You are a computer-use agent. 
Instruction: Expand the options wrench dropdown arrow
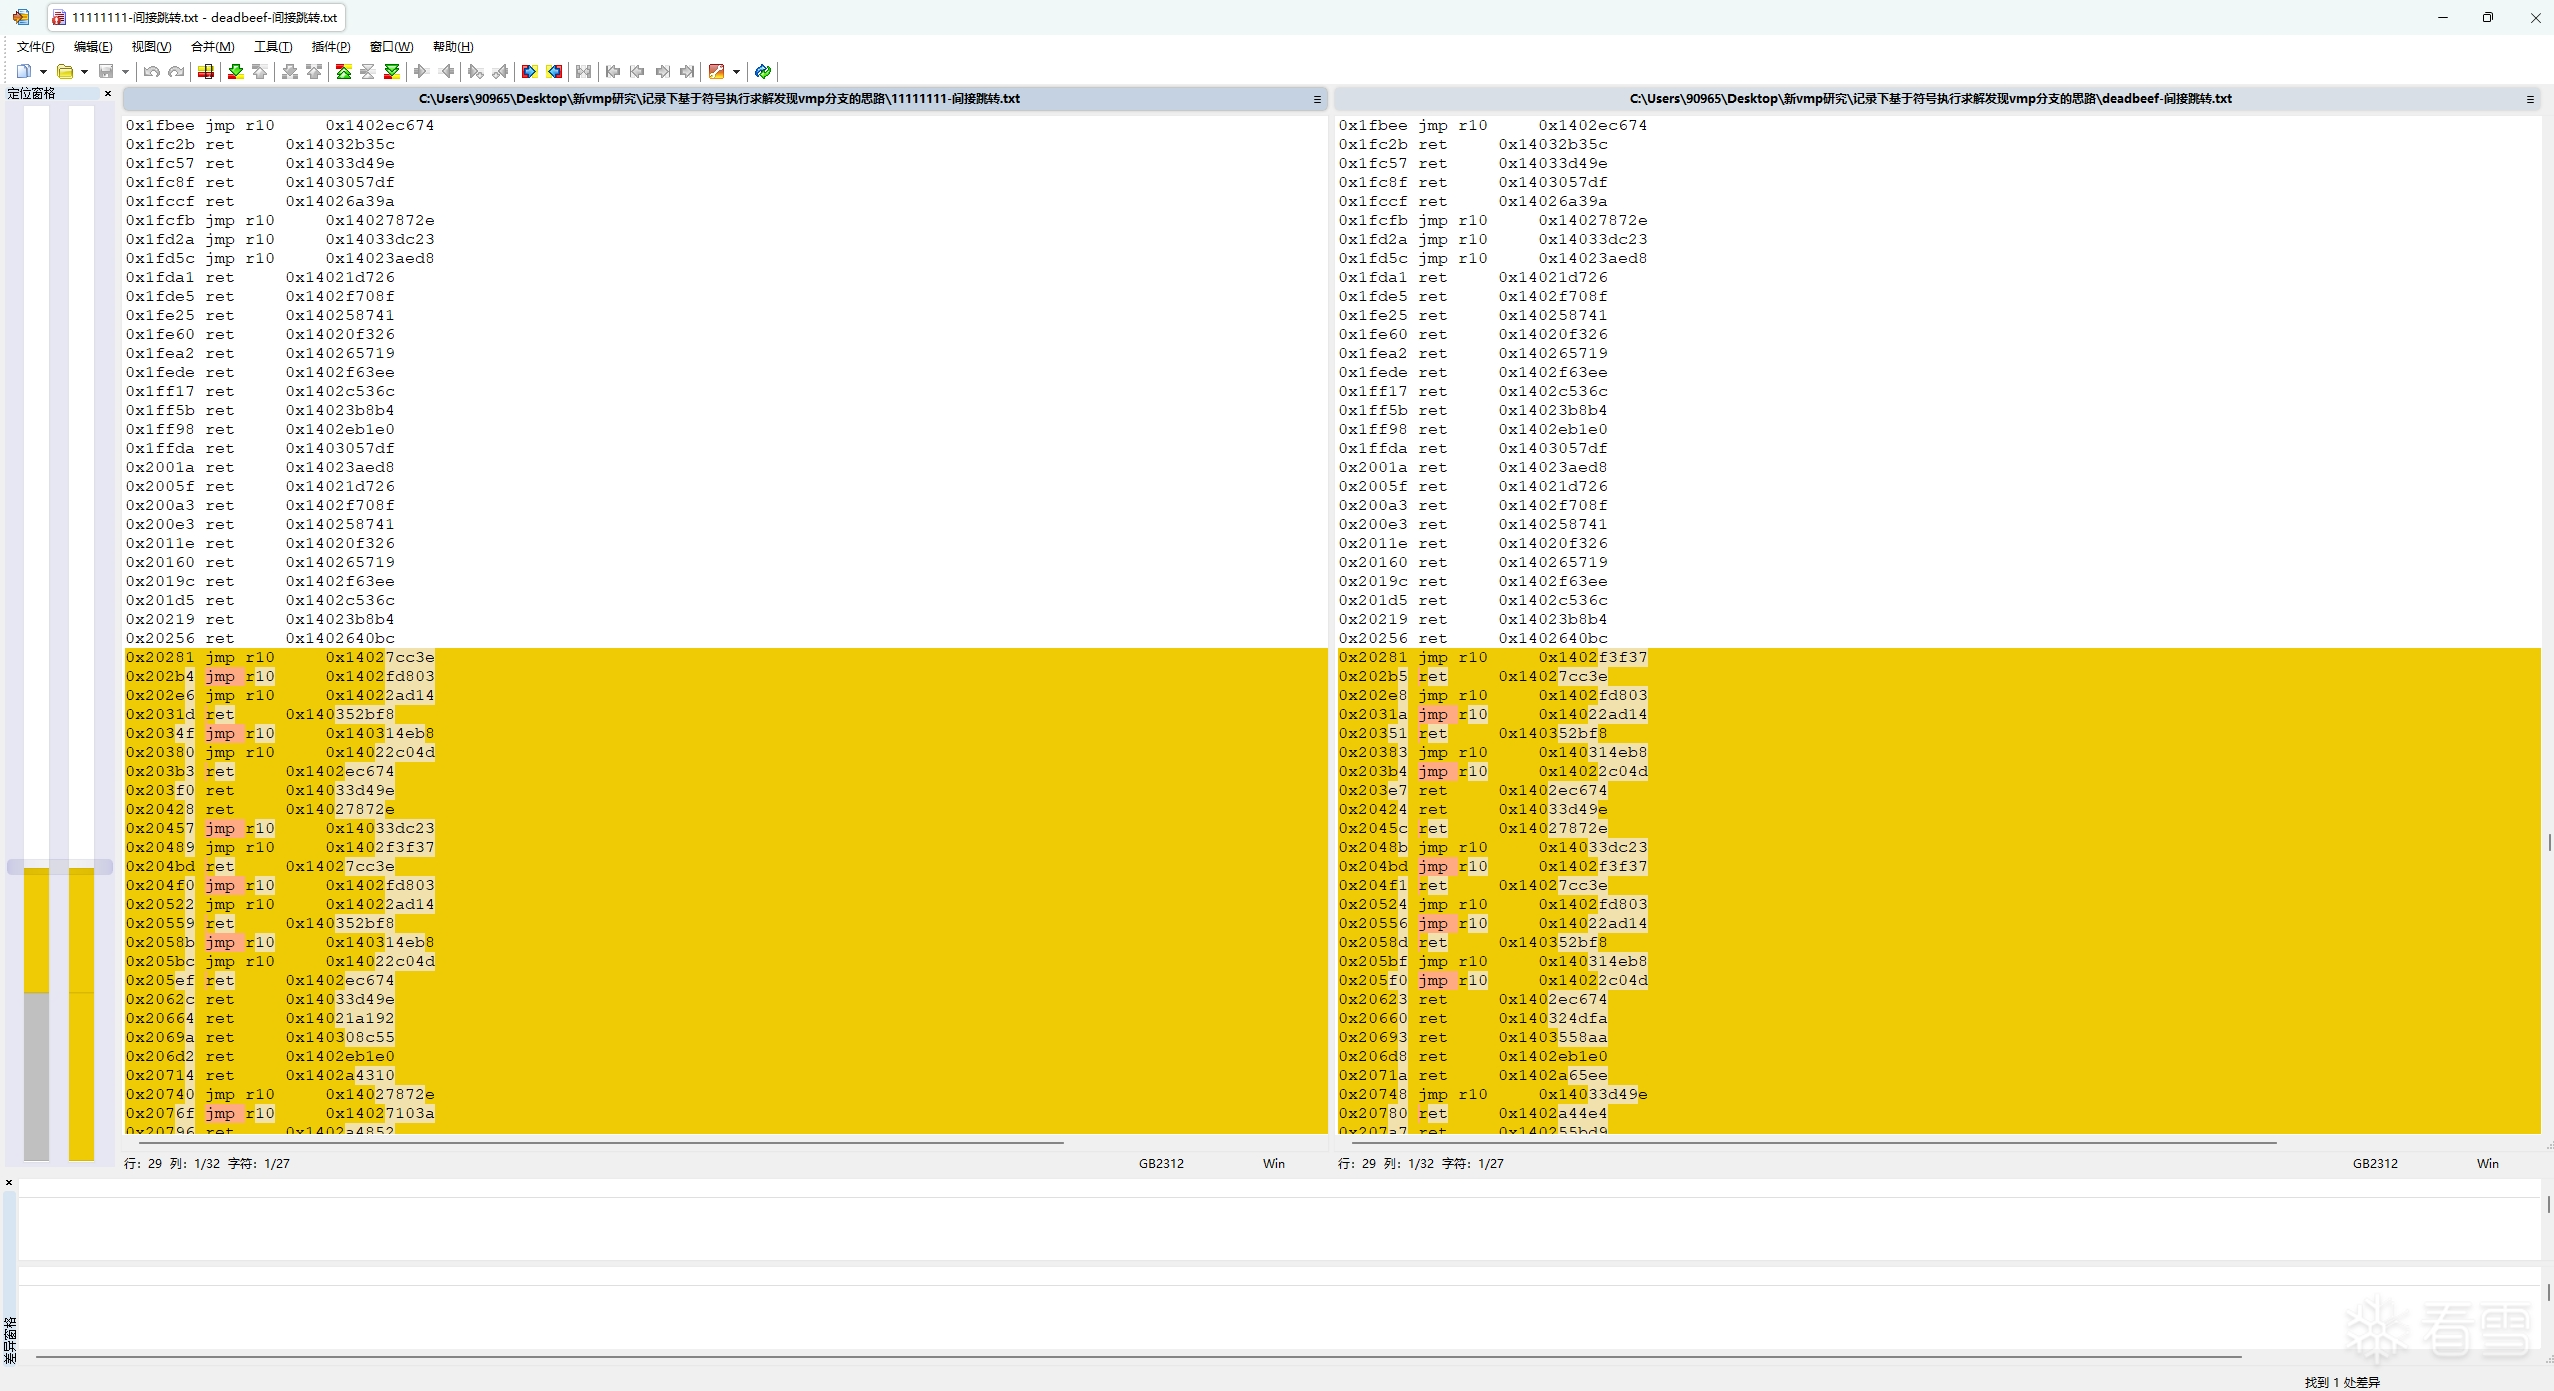736,71
